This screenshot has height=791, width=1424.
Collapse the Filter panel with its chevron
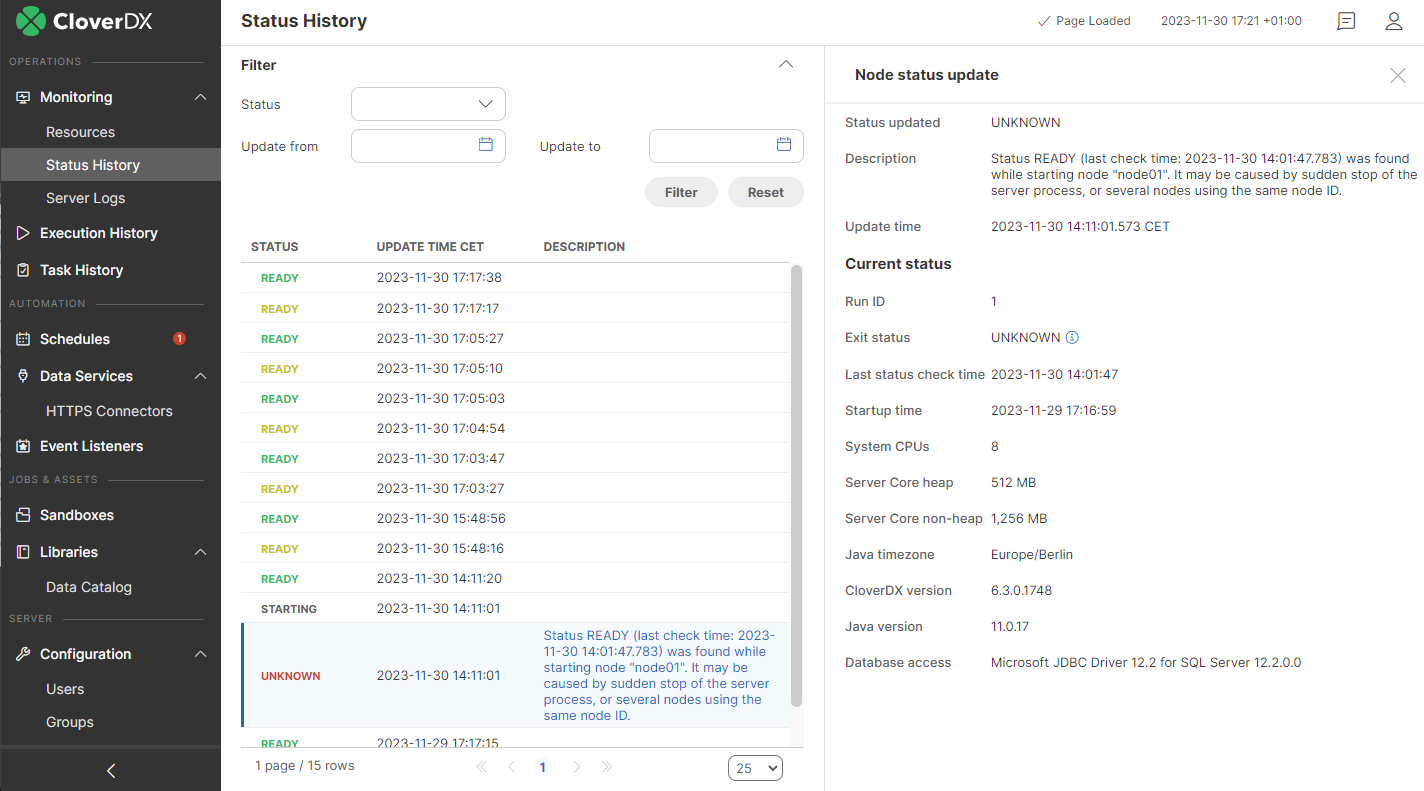[785, 64]
